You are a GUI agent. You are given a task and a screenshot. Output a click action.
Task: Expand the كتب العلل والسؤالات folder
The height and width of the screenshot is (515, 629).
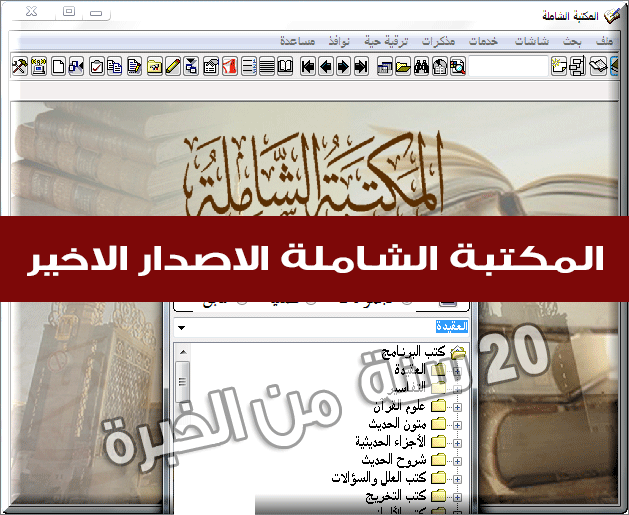click(457, 479)
